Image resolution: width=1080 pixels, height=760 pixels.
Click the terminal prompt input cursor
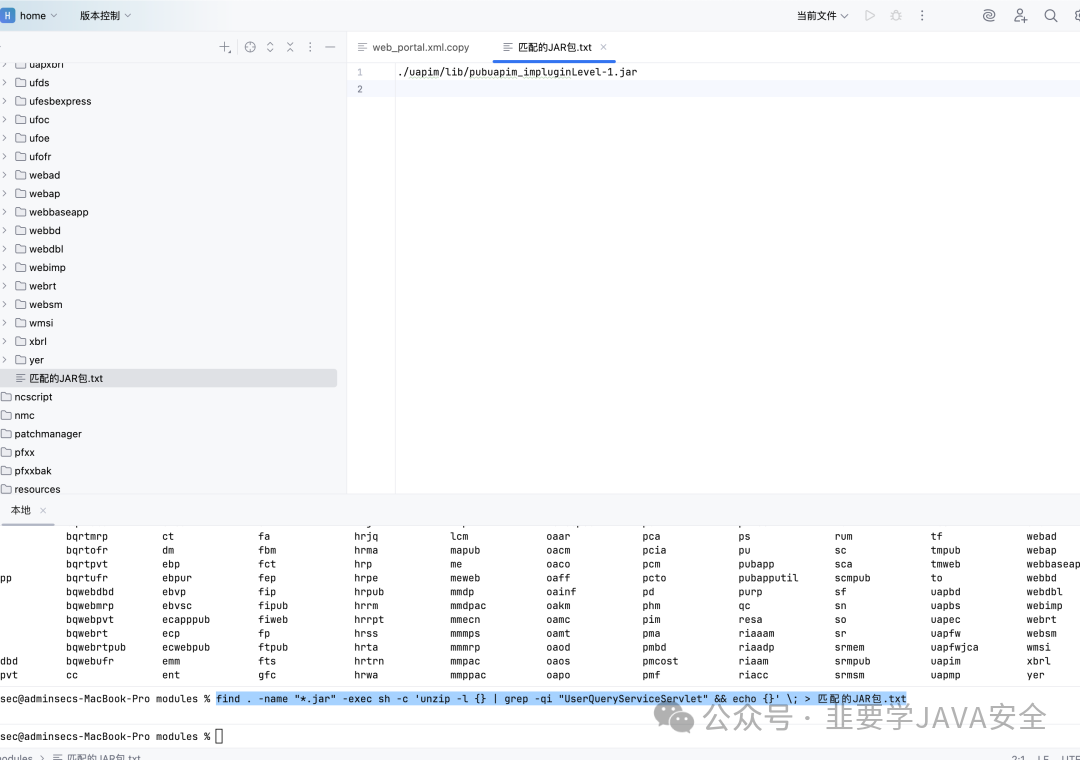coord(219,736)
